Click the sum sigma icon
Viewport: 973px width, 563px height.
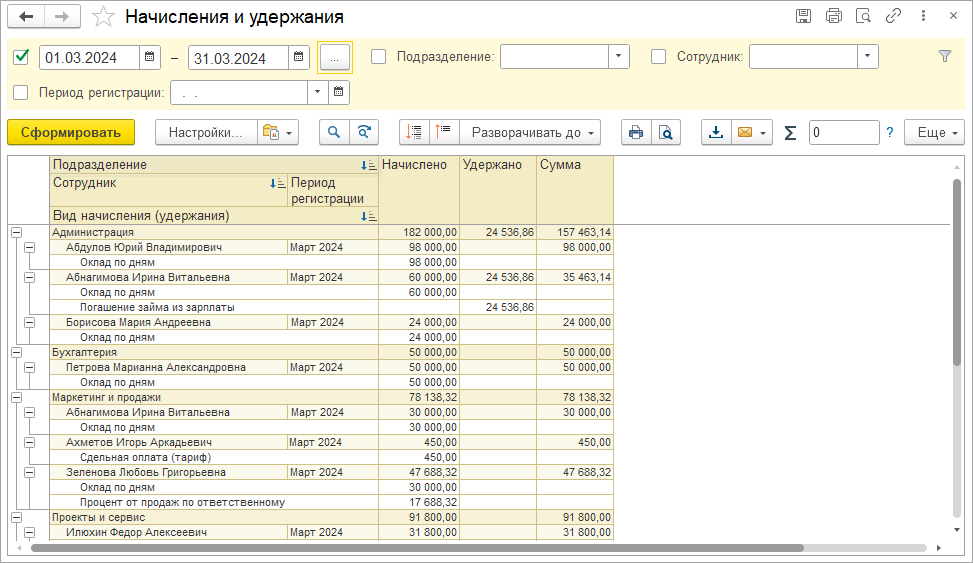pyautogui.click(x=791, y=132)
